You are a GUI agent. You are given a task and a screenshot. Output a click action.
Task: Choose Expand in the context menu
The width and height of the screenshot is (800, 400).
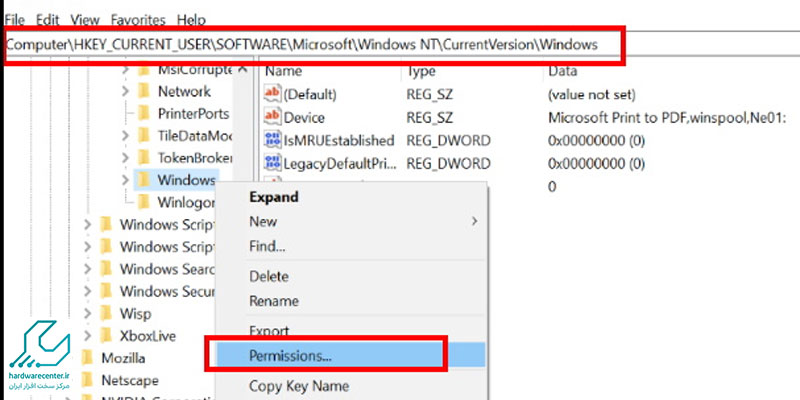pos(350,197)
